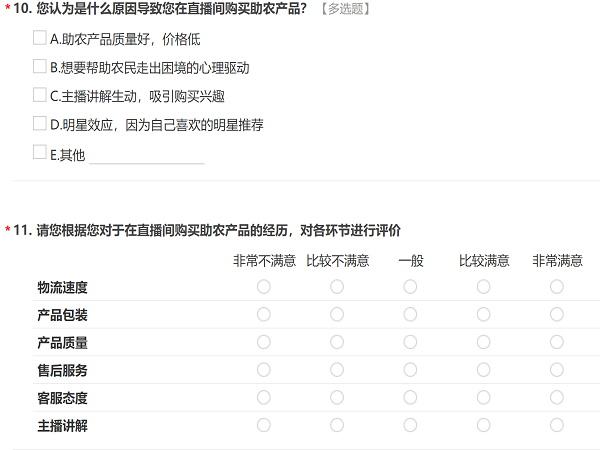Rate 物流速度 as 非常不满意
Image resolution: width=600 pixels, height=450 pixels.
[264, 287]
